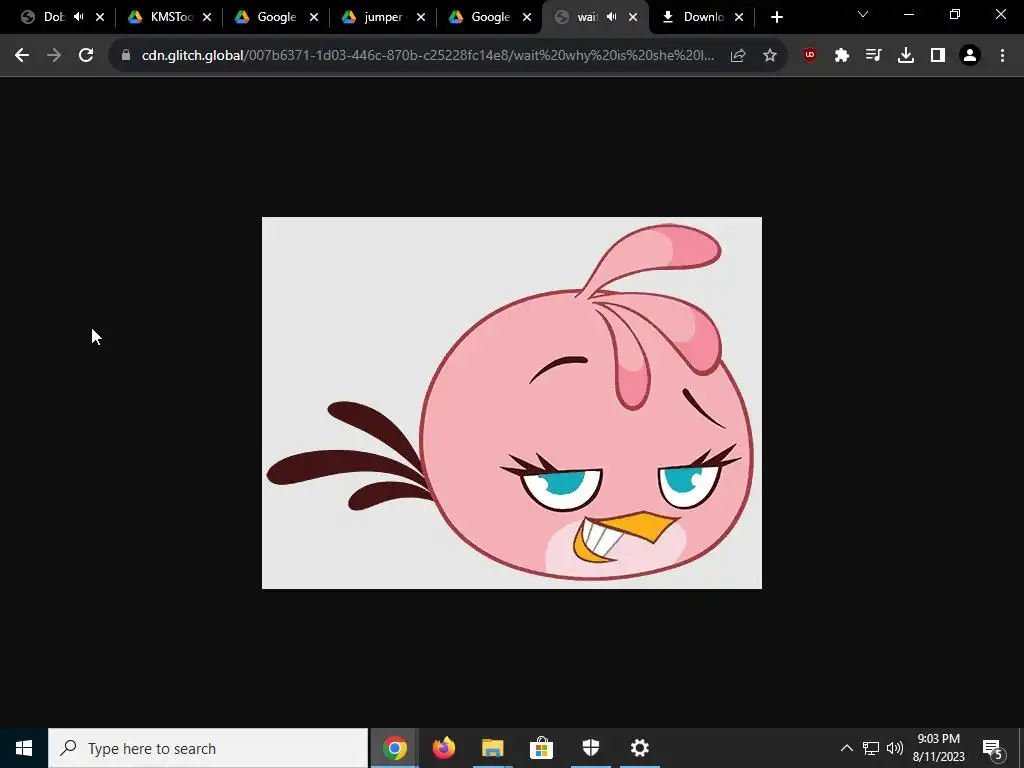Open the Chrome profile avatar
This screenshot has width=1024, height=768.
click(970, 56)
